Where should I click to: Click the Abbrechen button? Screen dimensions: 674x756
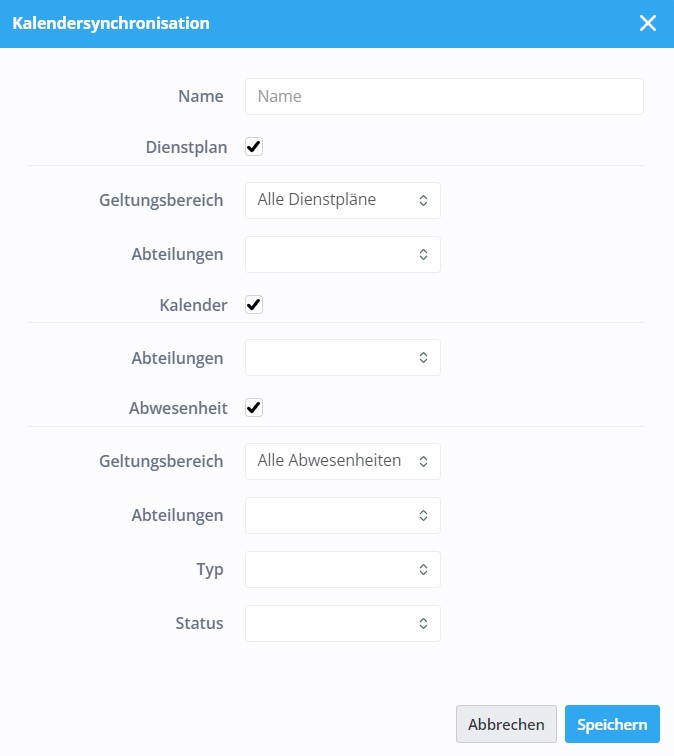pyautogui.click(x=506, y=724)
